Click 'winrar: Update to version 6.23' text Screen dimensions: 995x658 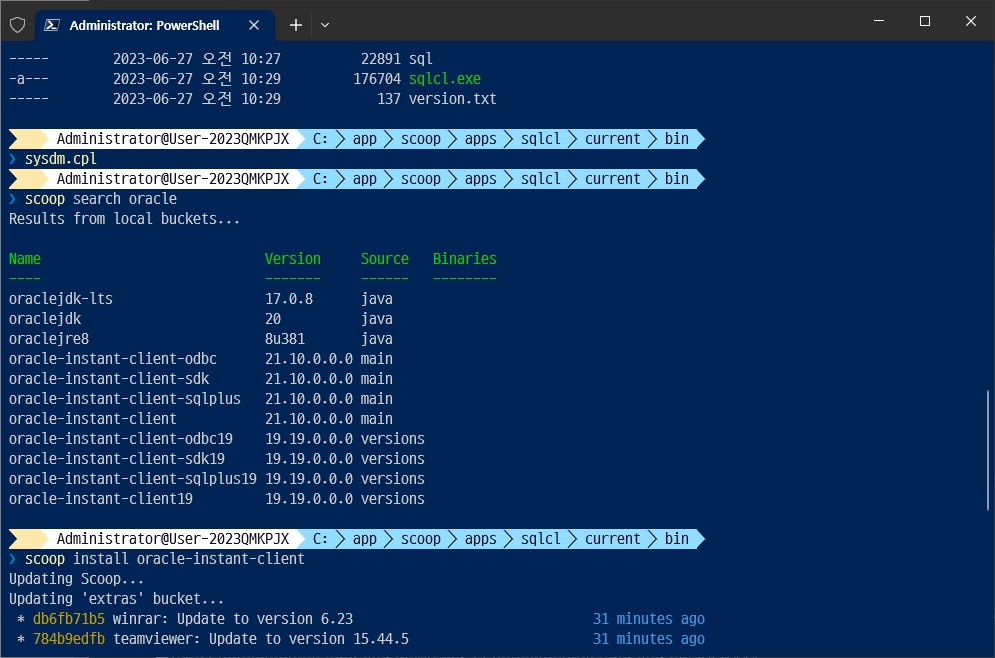[233, 619]
